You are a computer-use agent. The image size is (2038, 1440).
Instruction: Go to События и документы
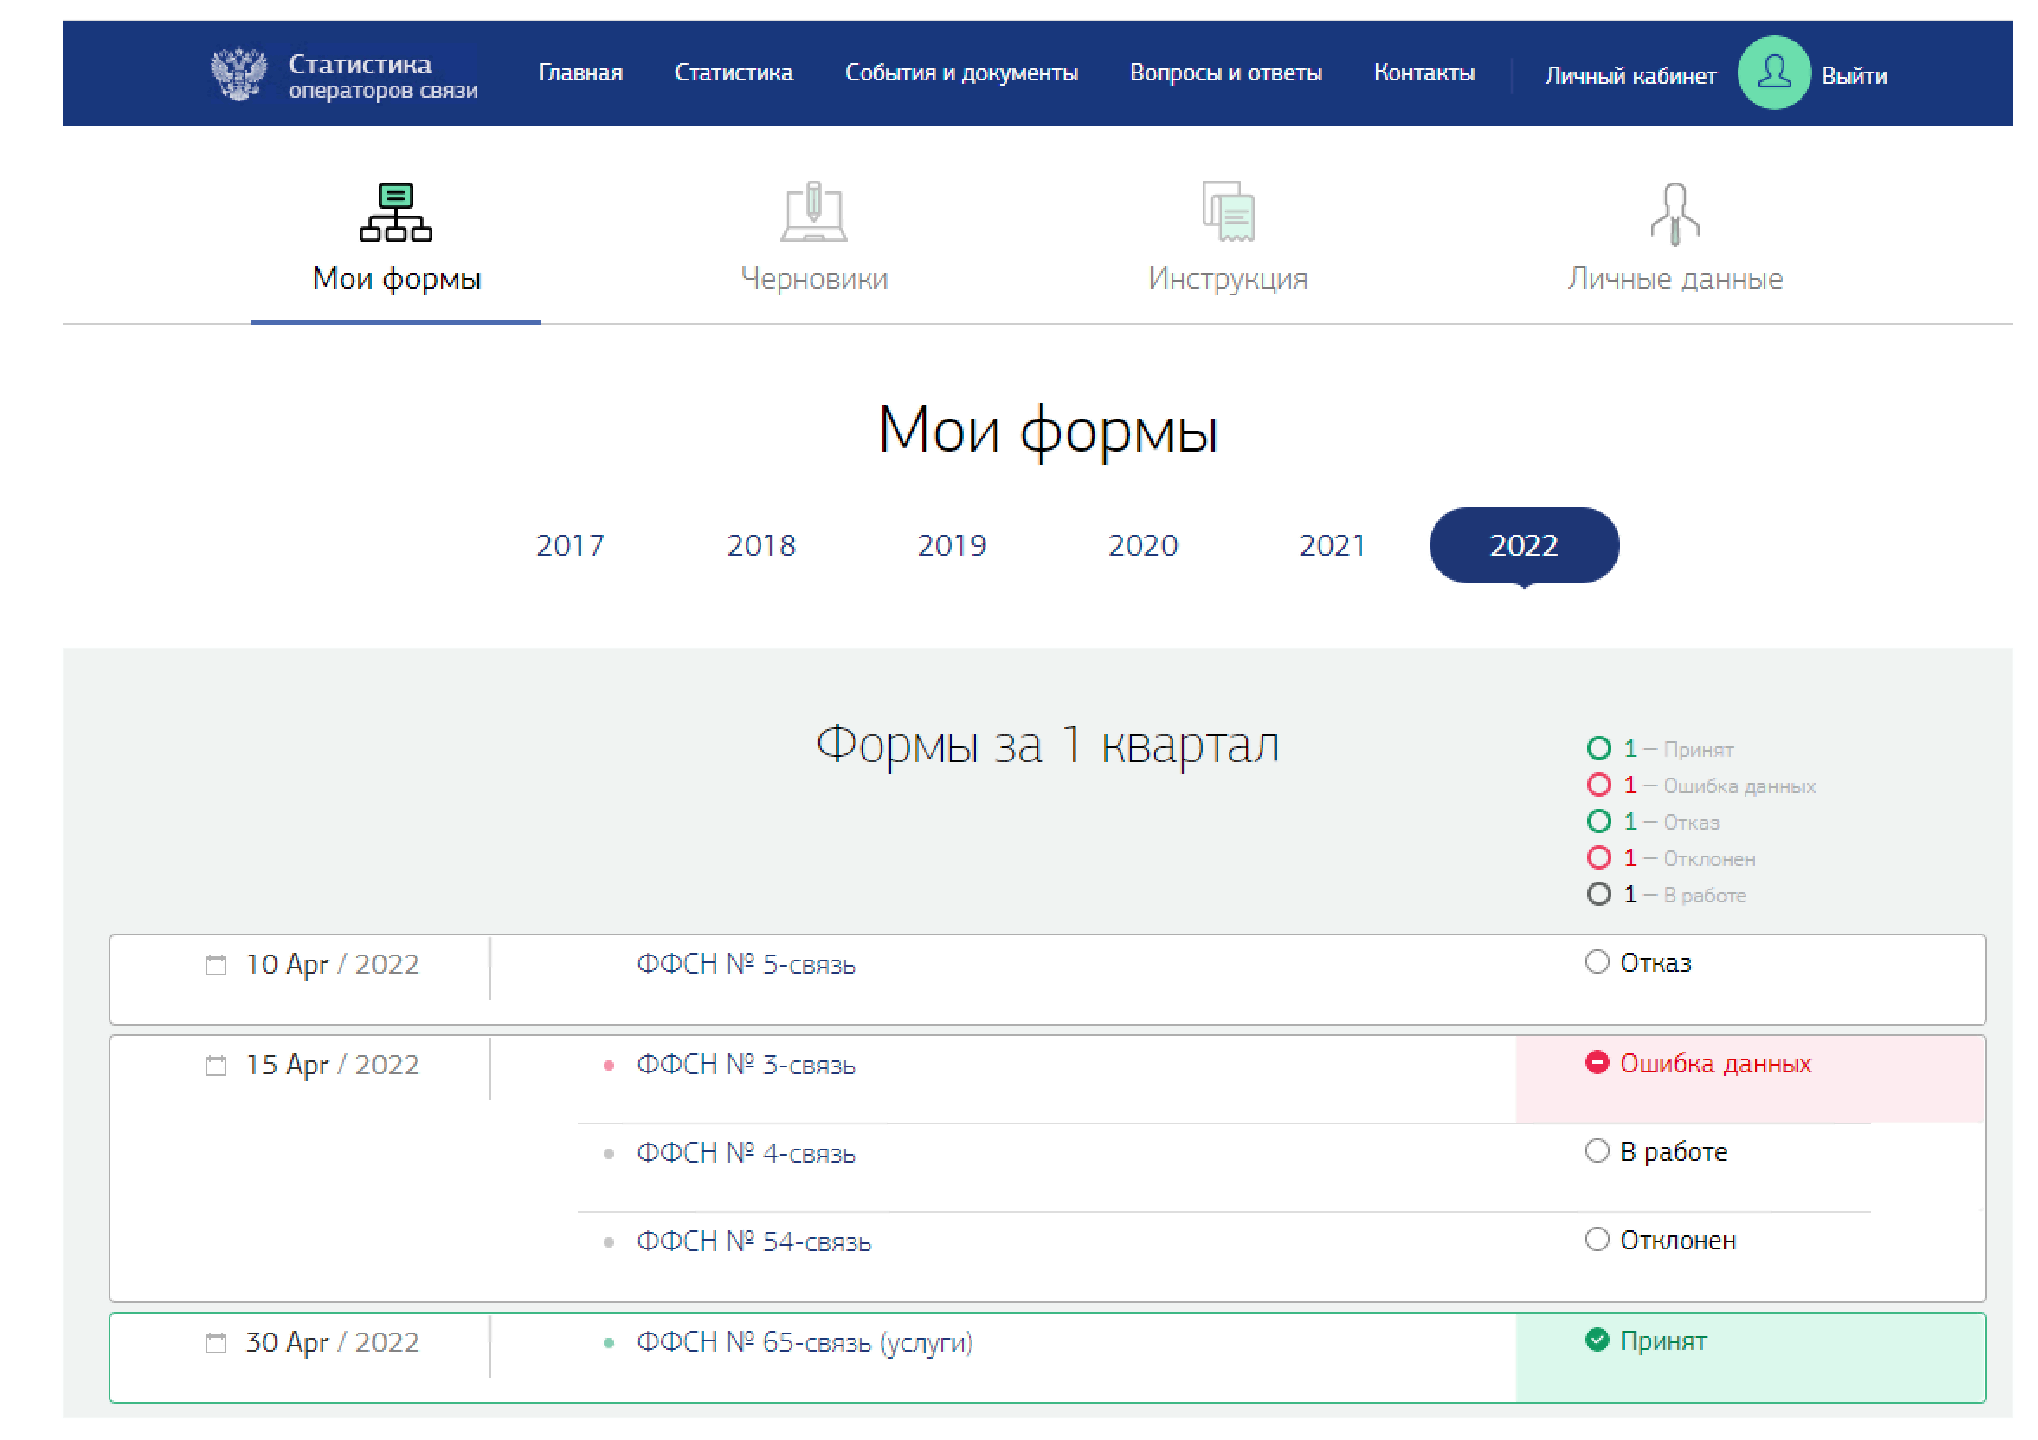point(961,73)
